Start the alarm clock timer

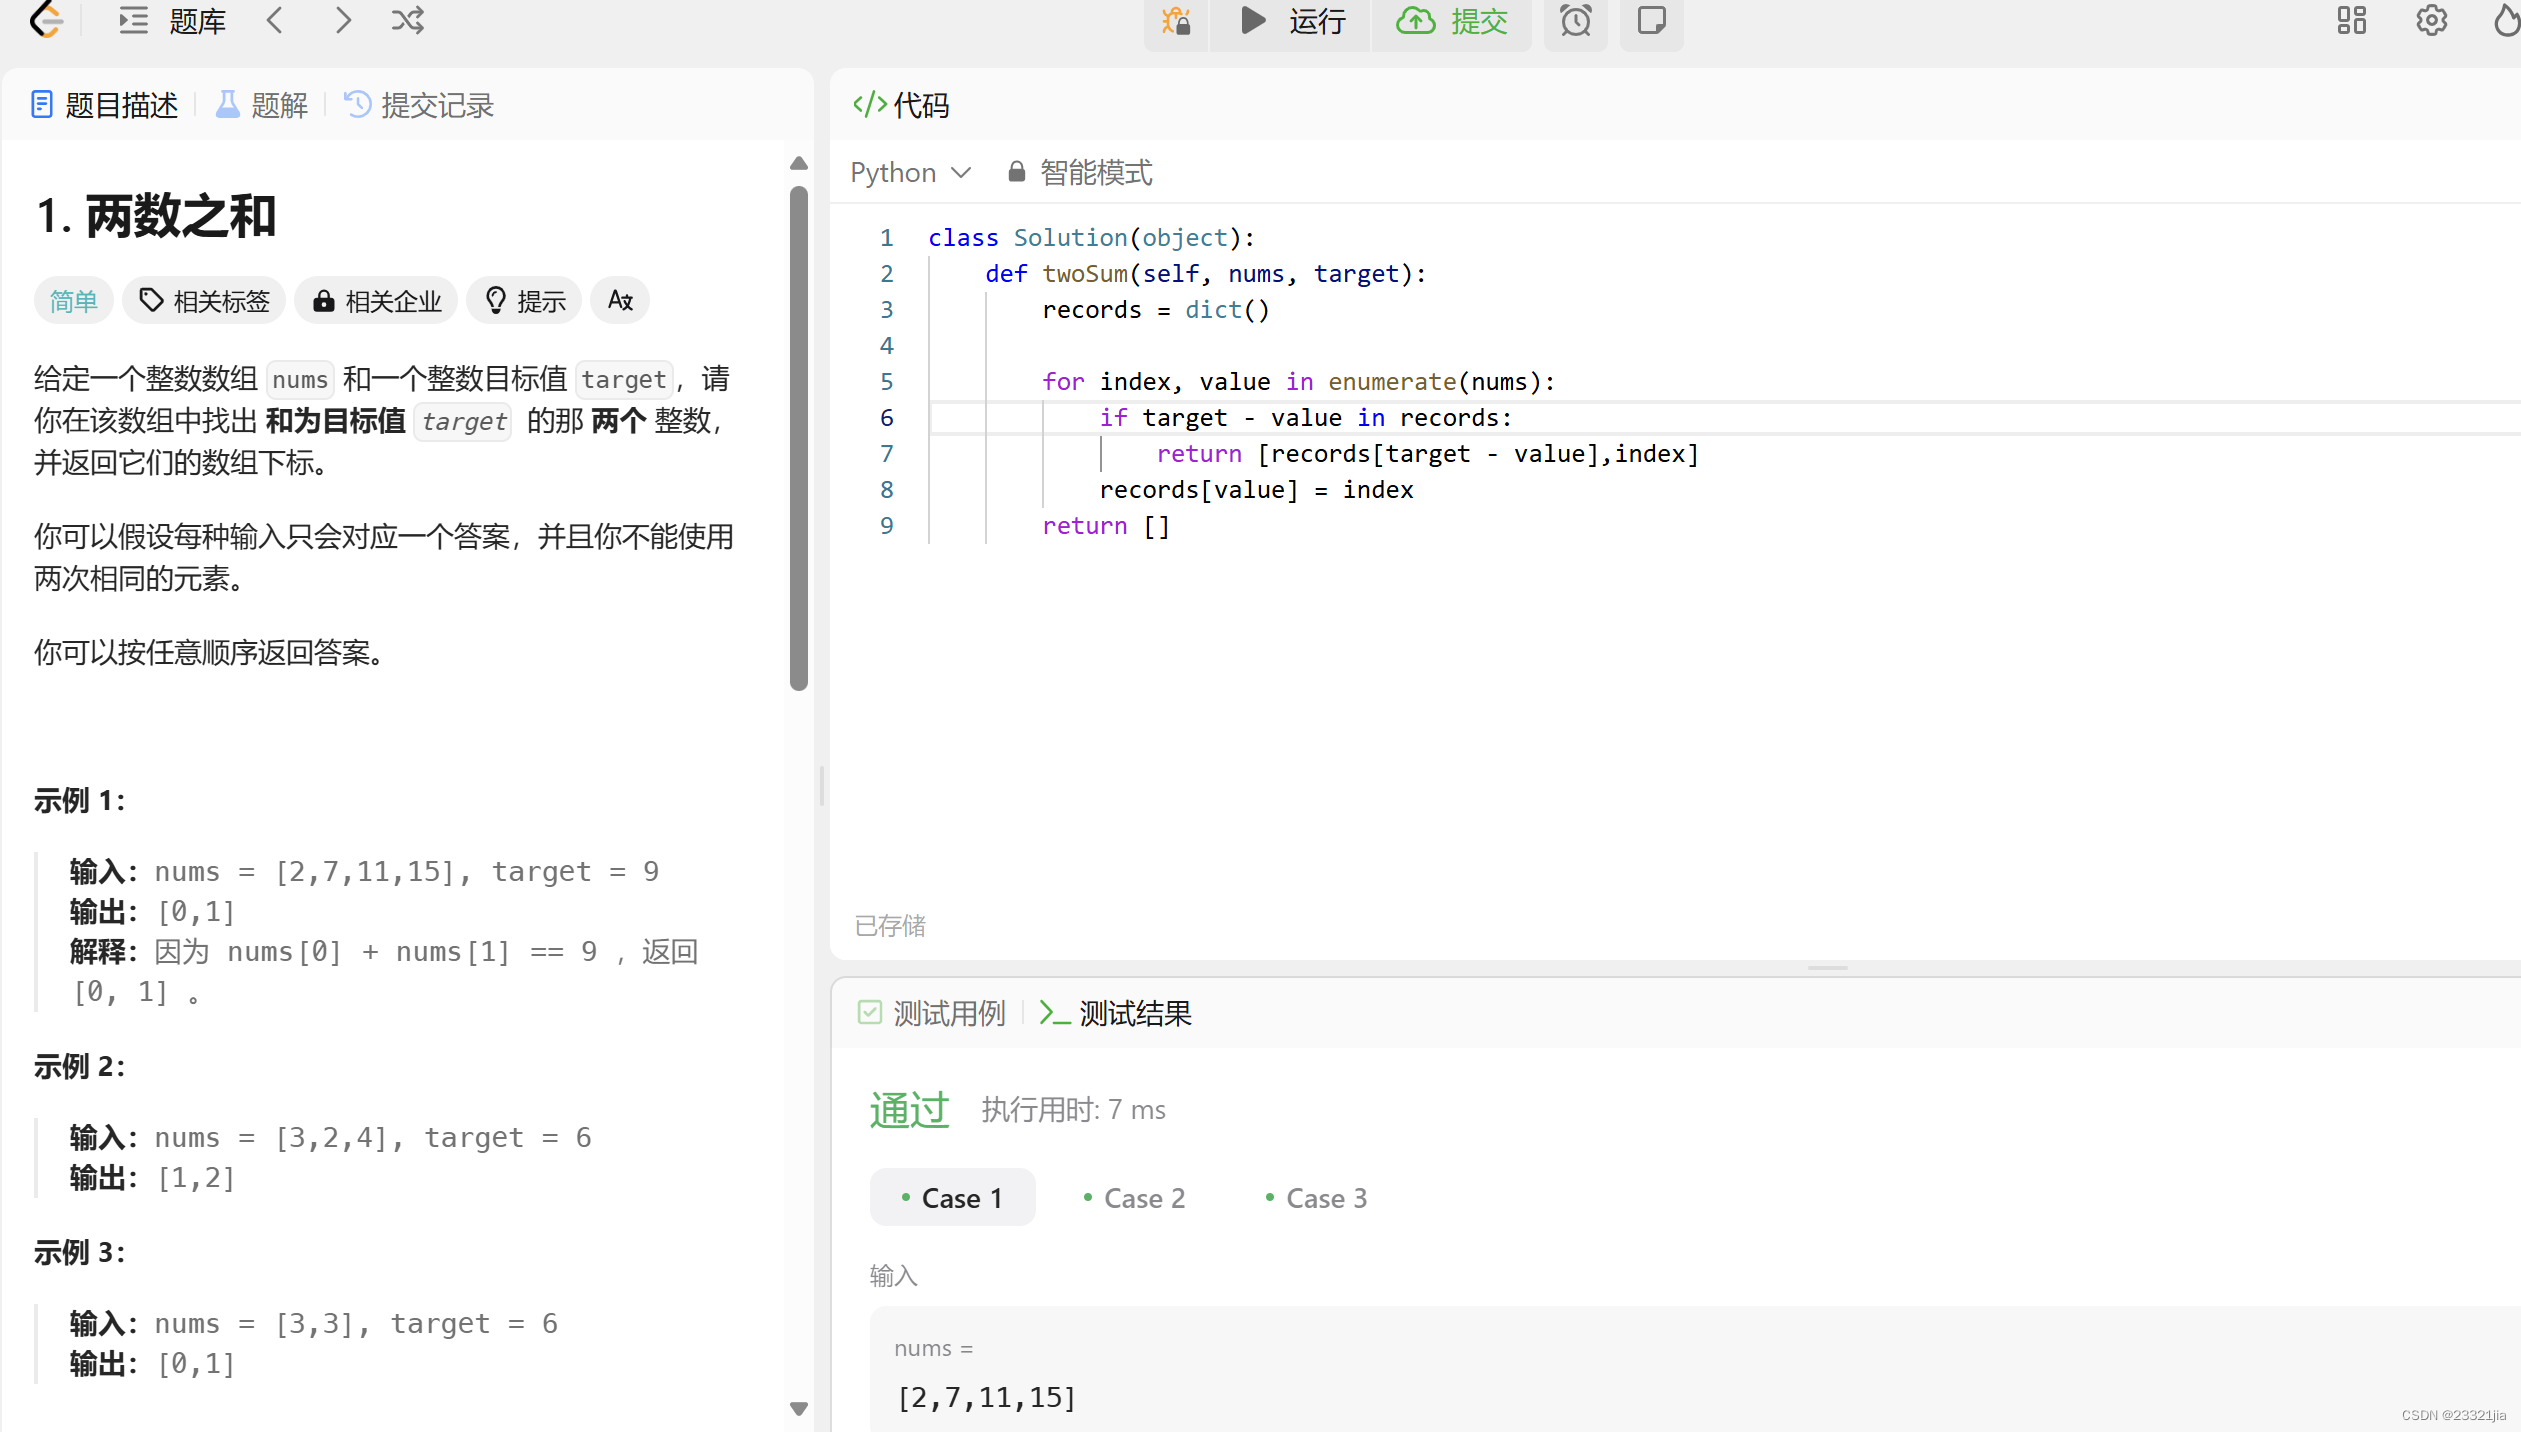click(1576, 22)
